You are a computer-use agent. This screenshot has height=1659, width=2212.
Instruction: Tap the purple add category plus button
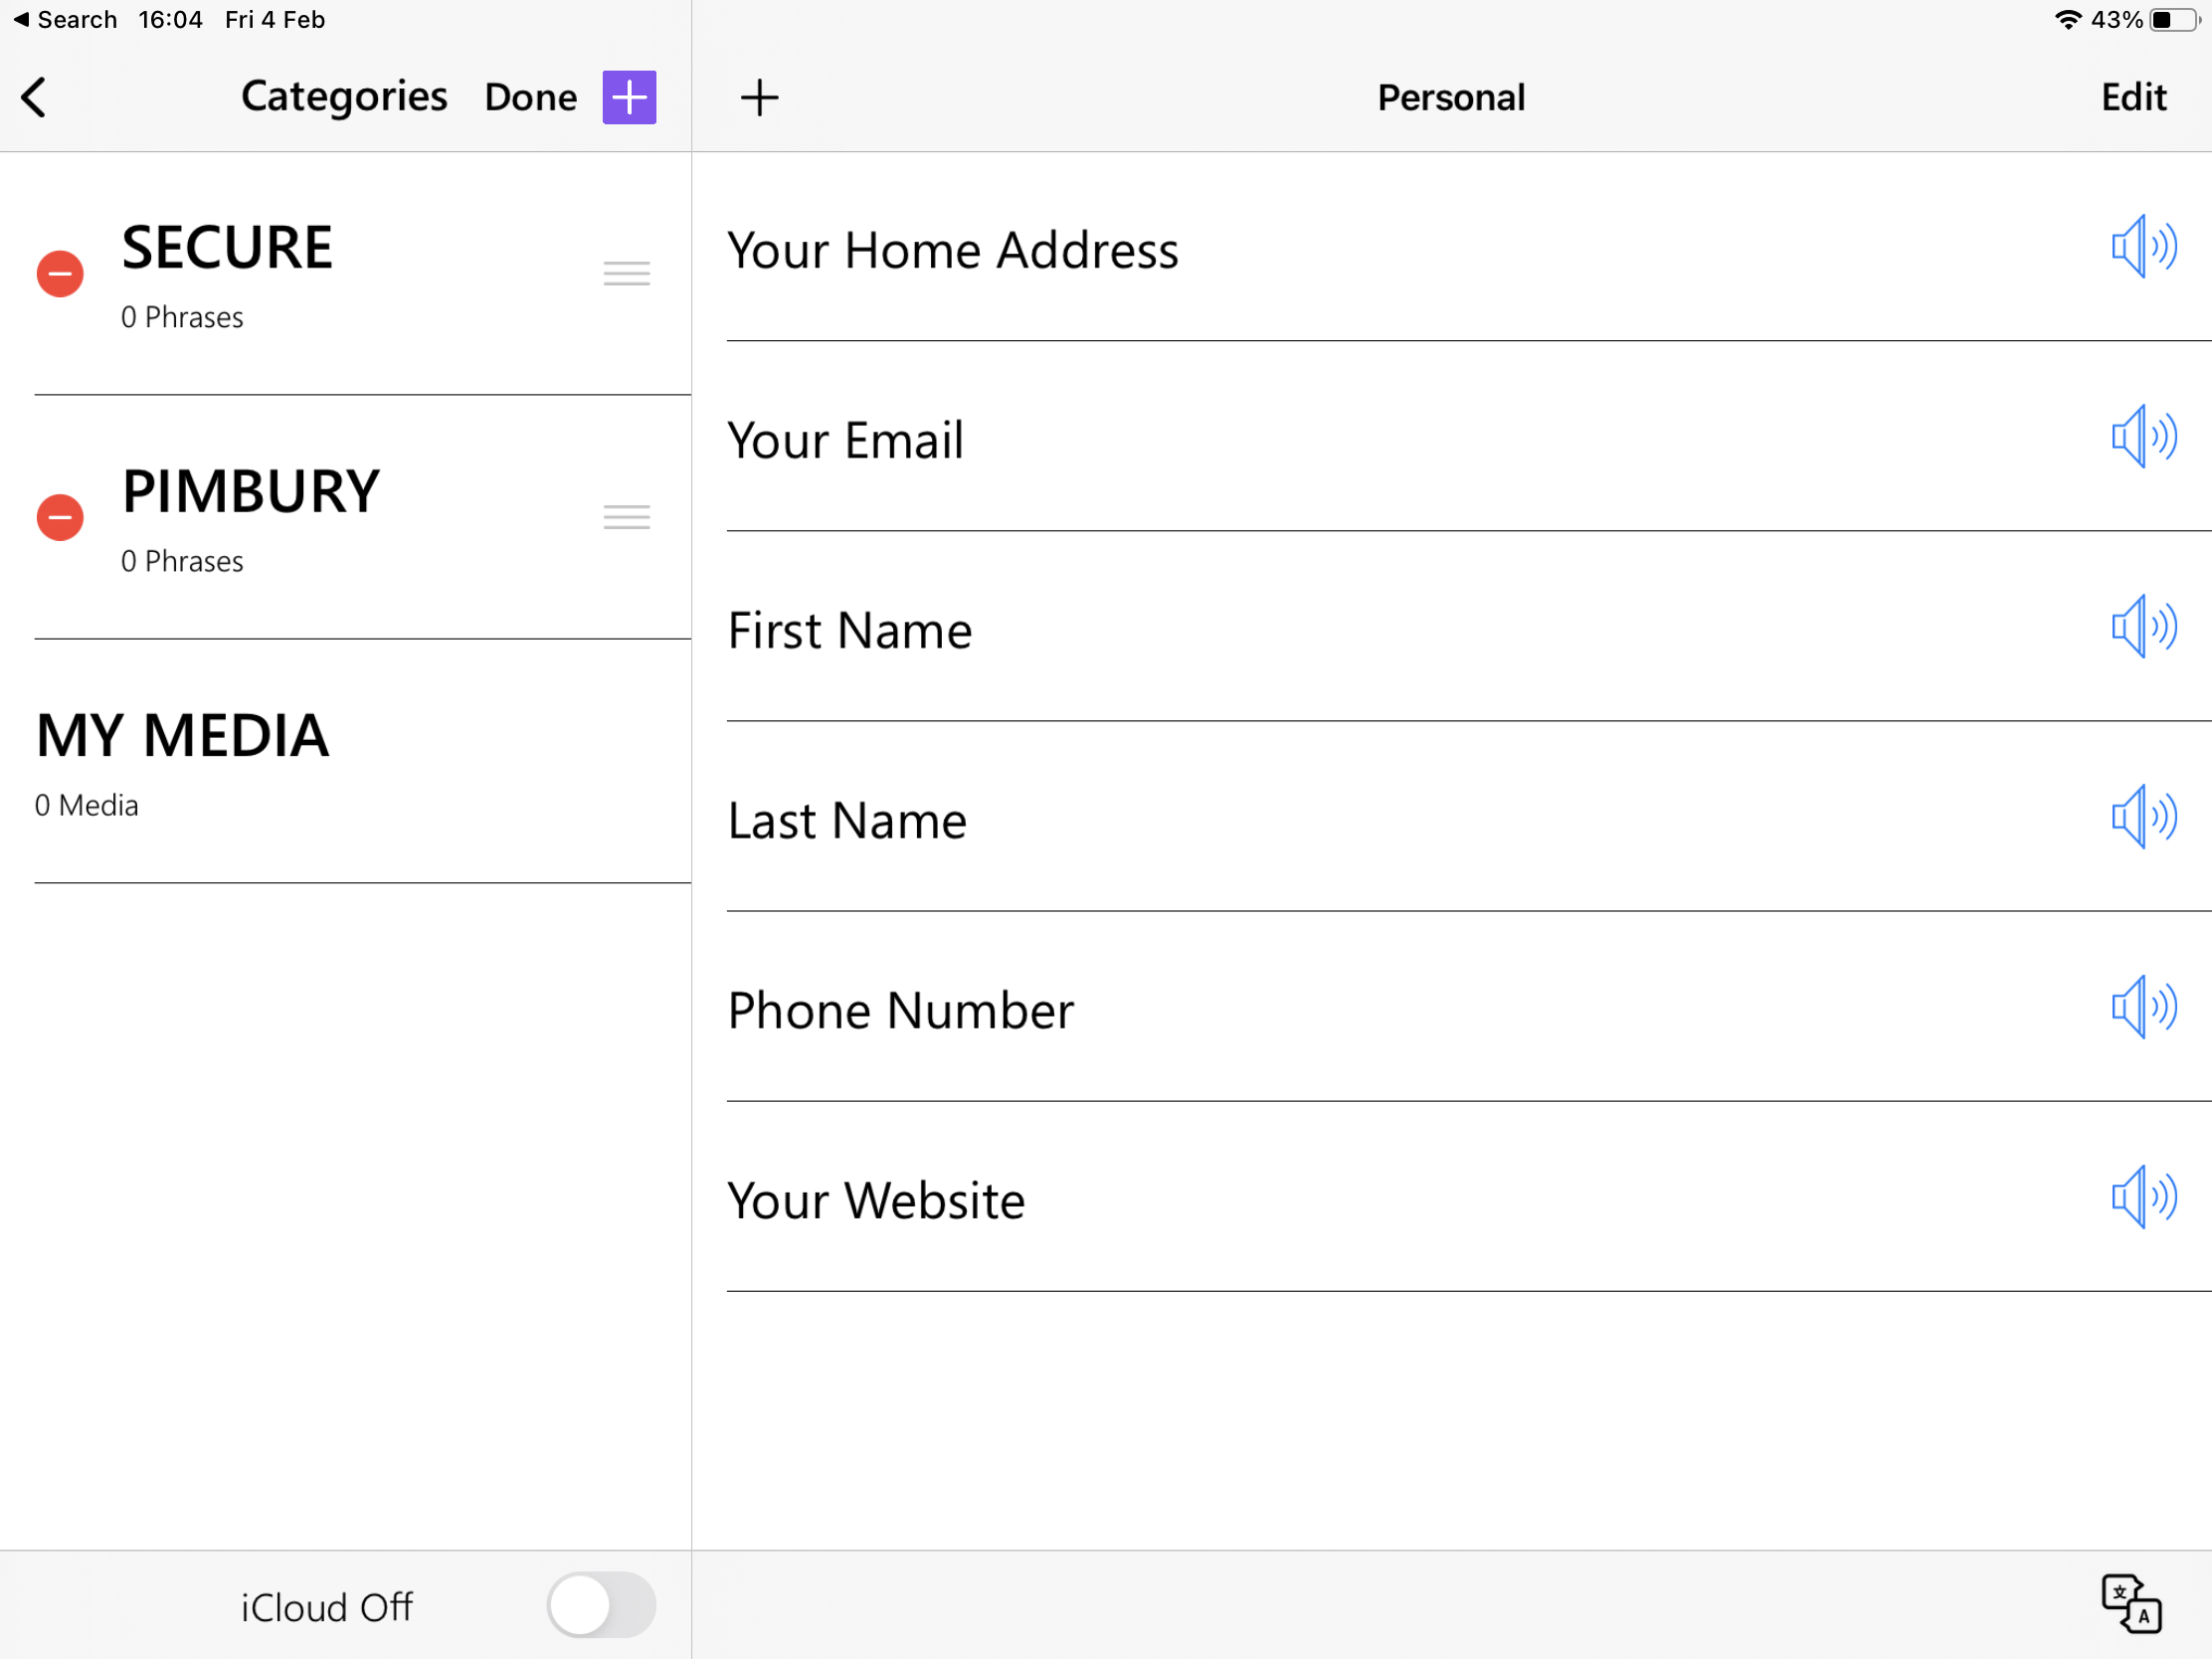tap(629, 97)
